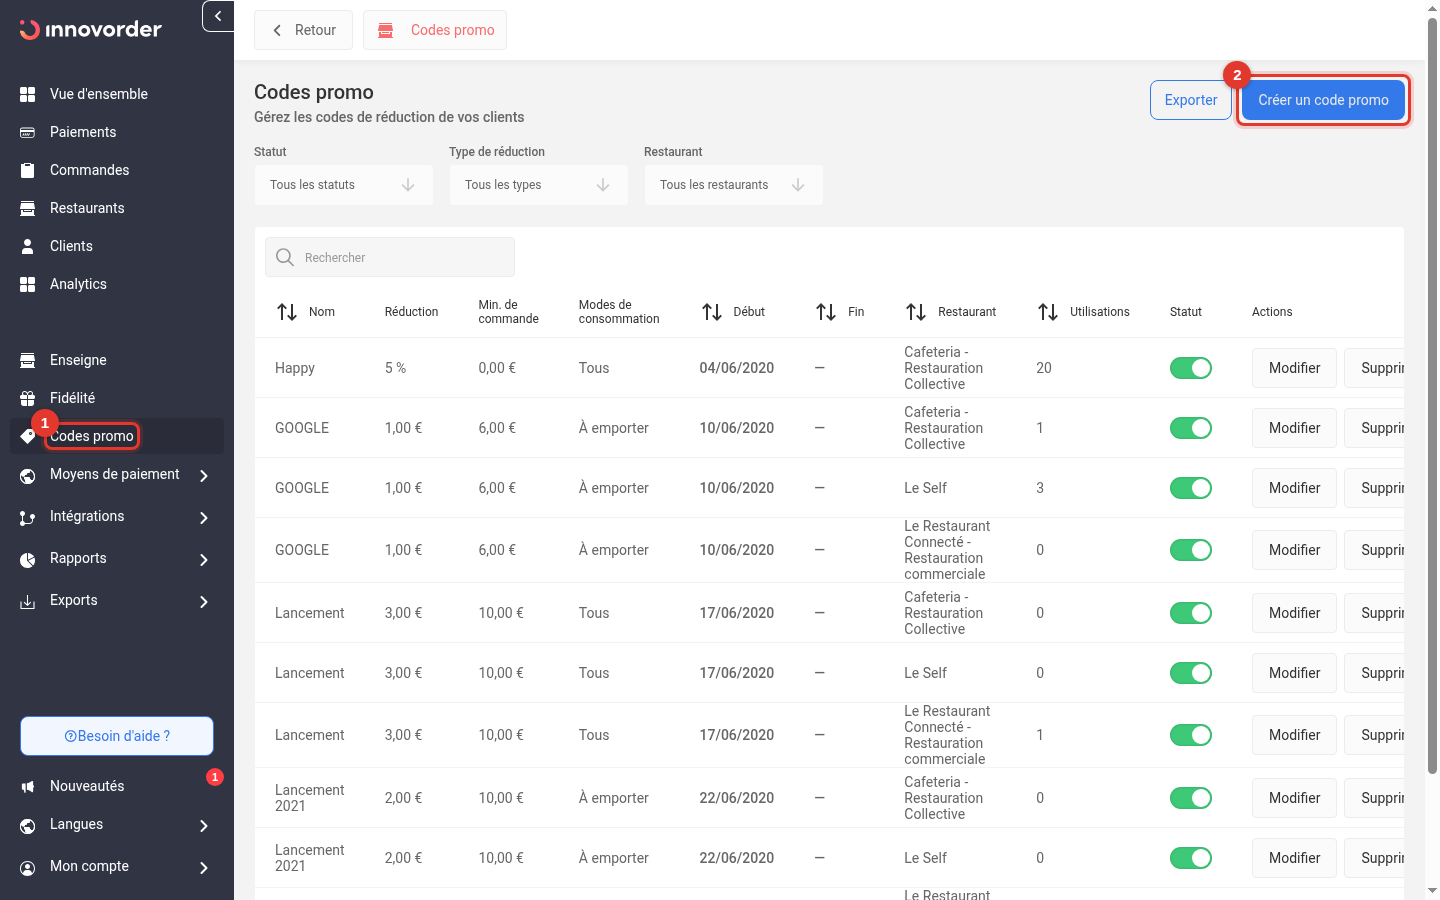Screen dimensions: 1440x900
Task: Sort by Utilisations arrows icon
Action: click(x=1048, y=312)
